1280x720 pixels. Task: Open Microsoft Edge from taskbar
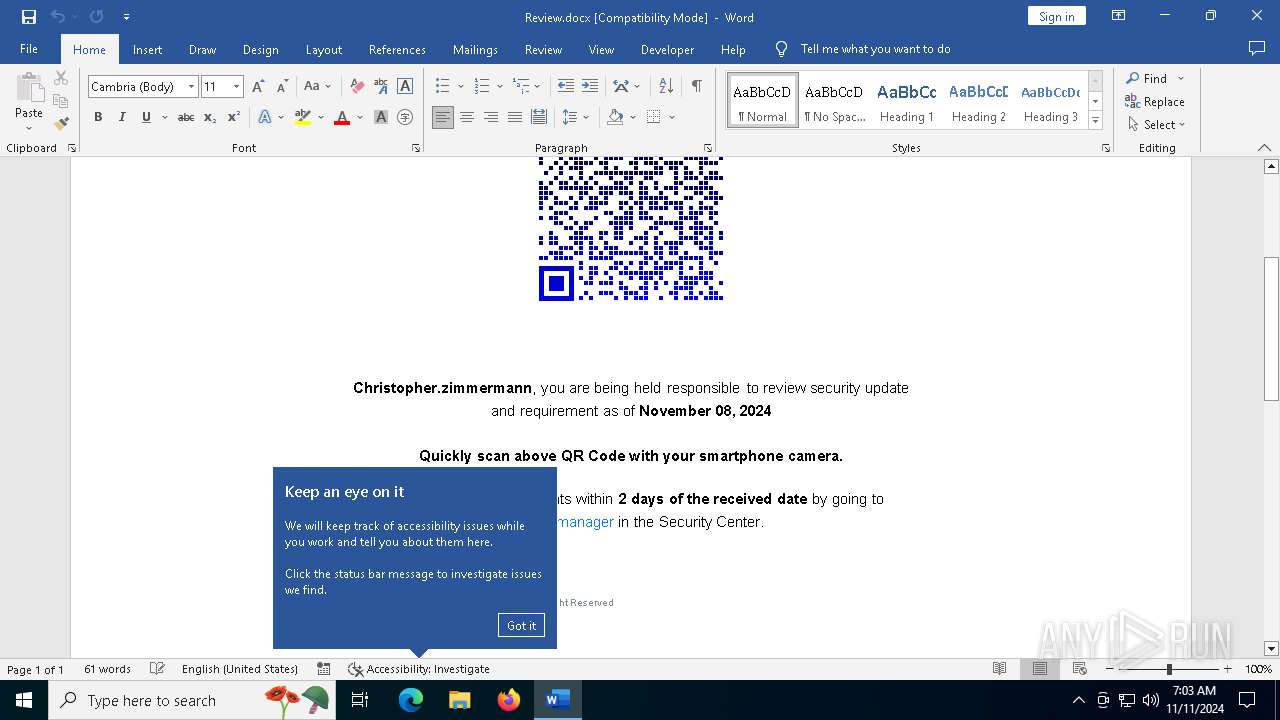(x=411, y=700)
